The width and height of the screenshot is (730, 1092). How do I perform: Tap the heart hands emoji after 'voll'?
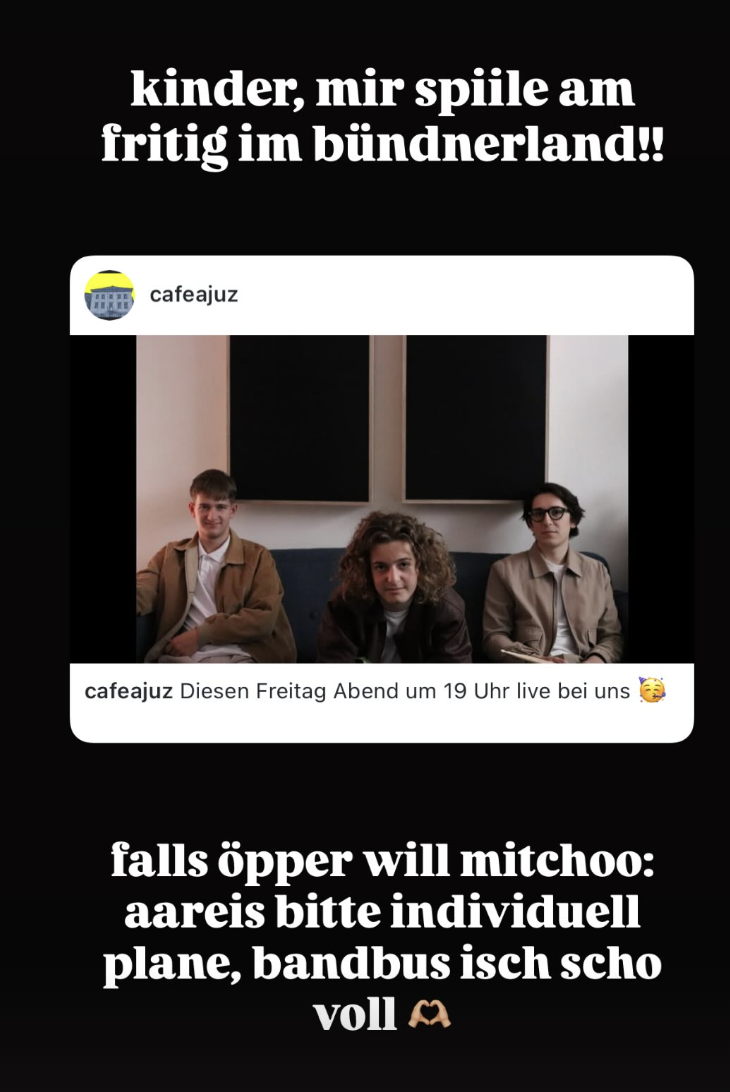coord(429,1015)
